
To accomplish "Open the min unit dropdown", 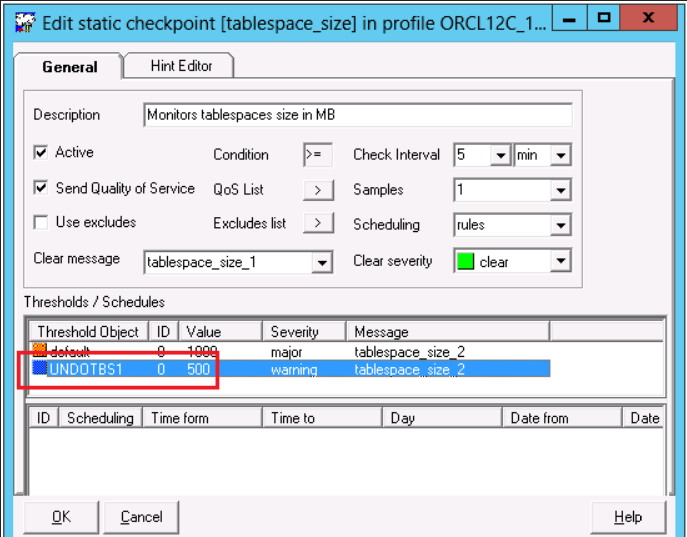I will 561,155.
